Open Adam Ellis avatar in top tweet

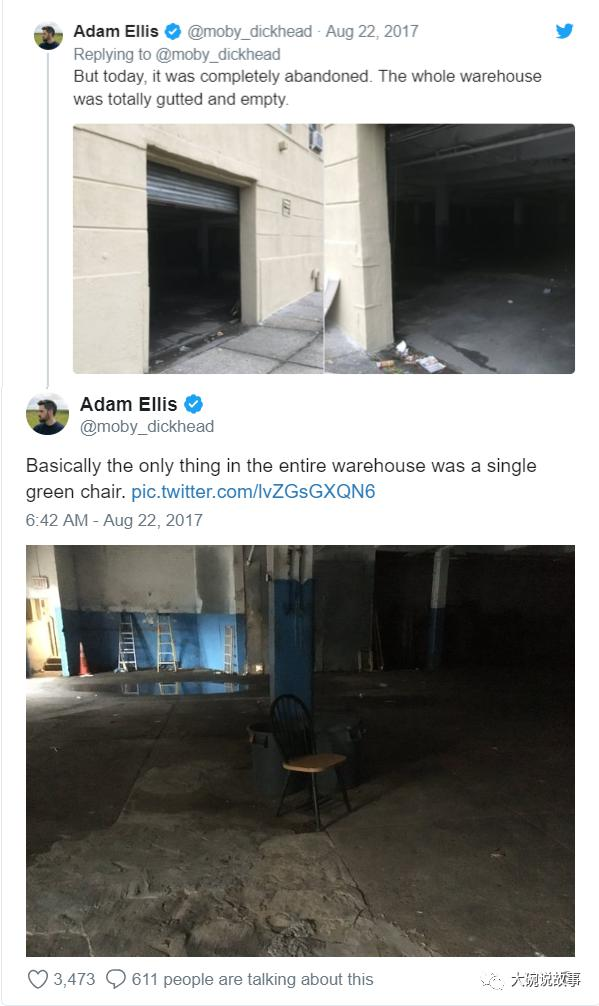pos(48,35)
